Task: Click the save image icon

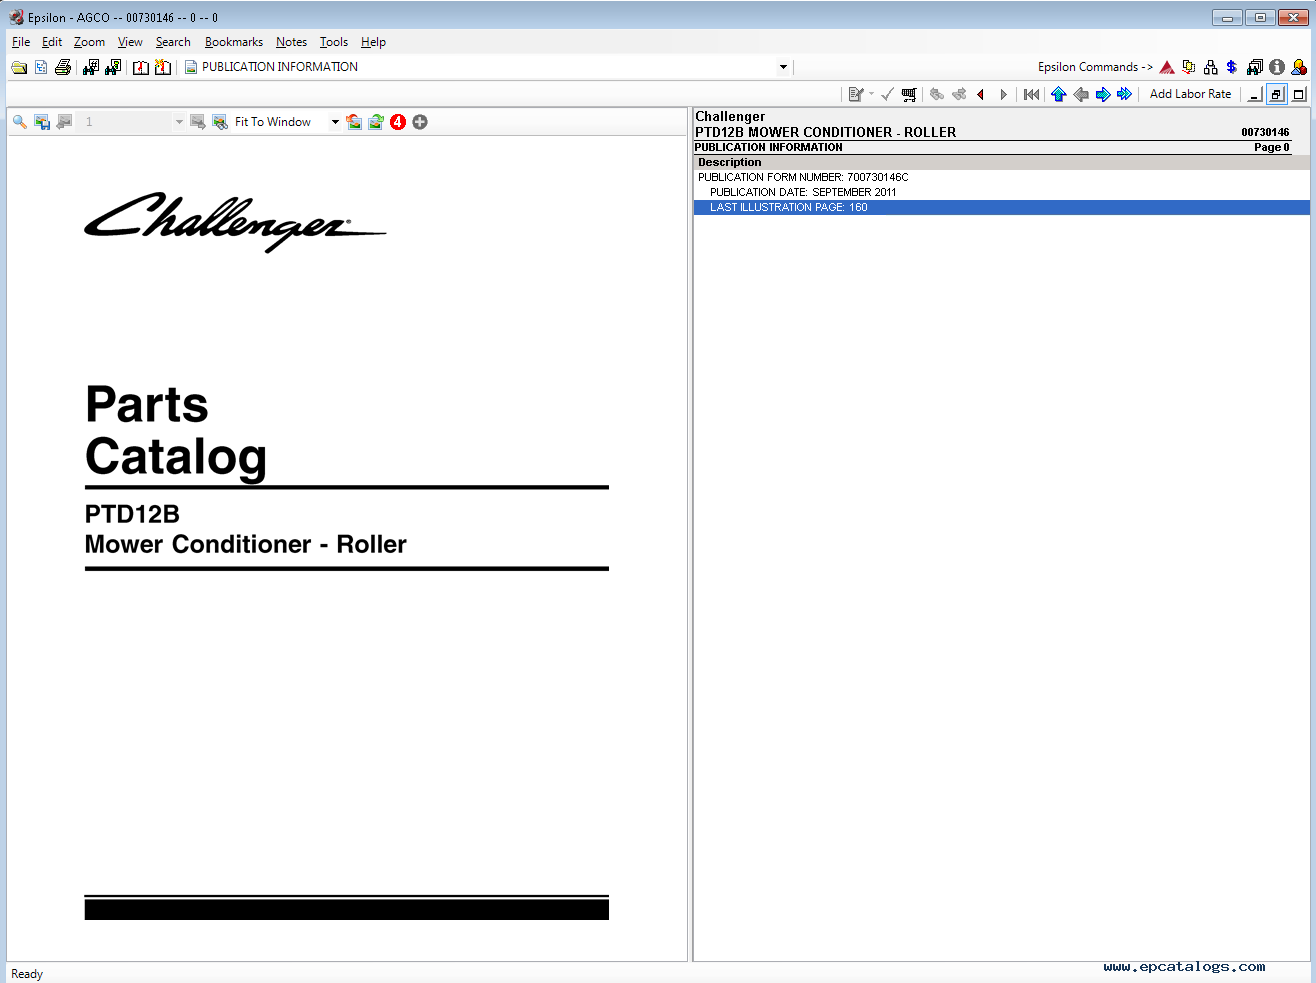Action: point(42,122)
